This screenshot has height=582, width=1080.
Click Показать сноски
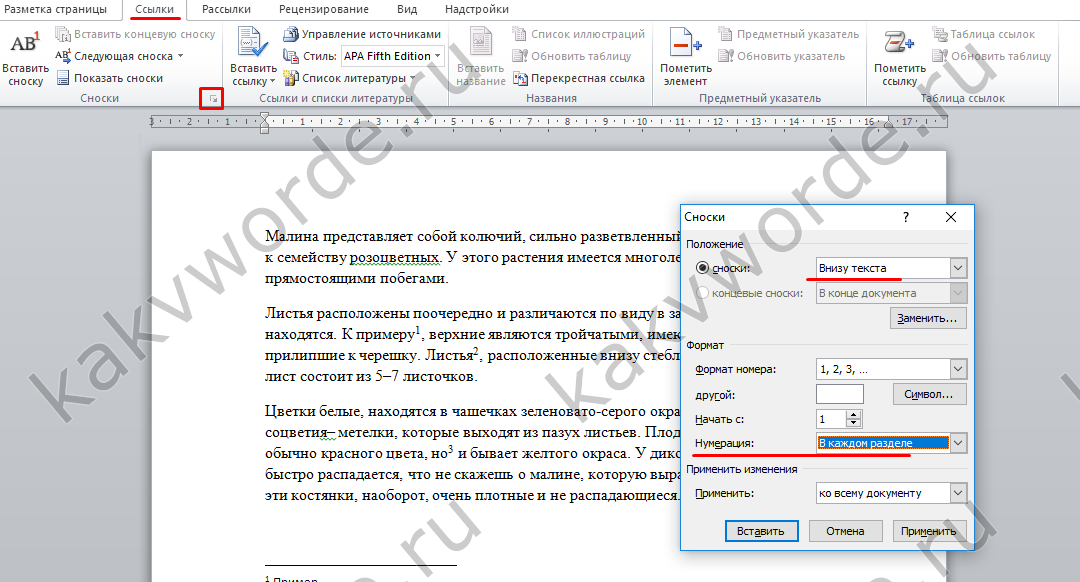tap(110, 78)
